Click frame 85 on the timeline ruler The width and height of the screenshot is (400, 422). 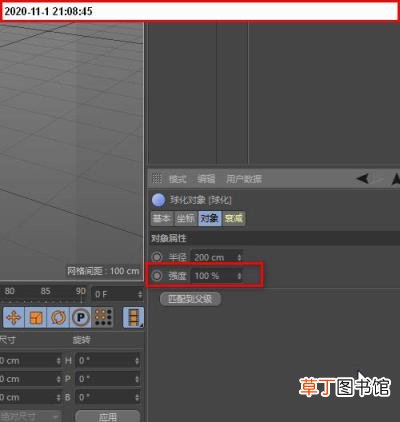46,291
